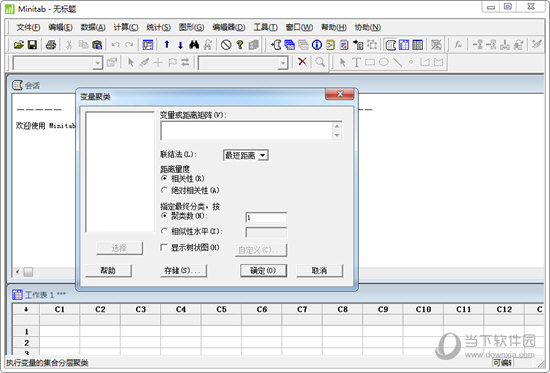This screenshot has height=373, width=550.
Task: Open the 图形(G) menu
Action: (191, 27)
